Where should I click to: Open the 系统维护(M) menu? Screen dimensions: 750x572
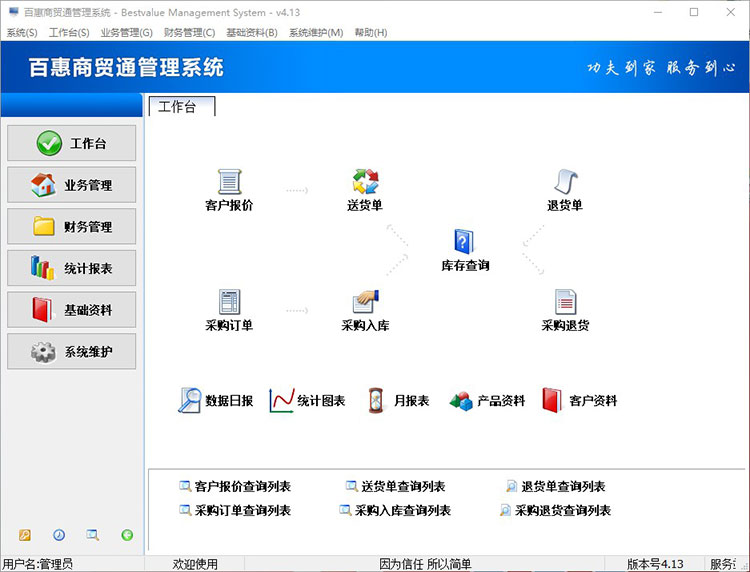click(315, 33)
